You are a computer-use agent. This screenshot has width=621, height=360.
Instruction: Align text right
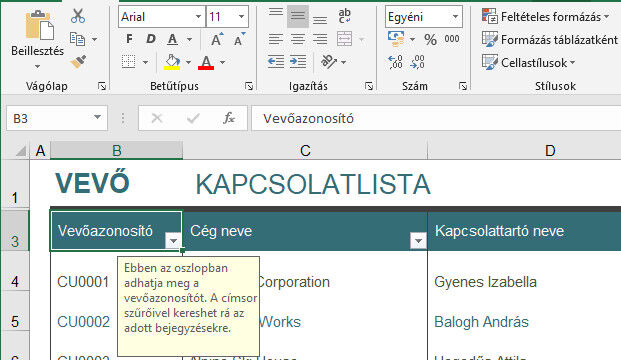point(320,39)
